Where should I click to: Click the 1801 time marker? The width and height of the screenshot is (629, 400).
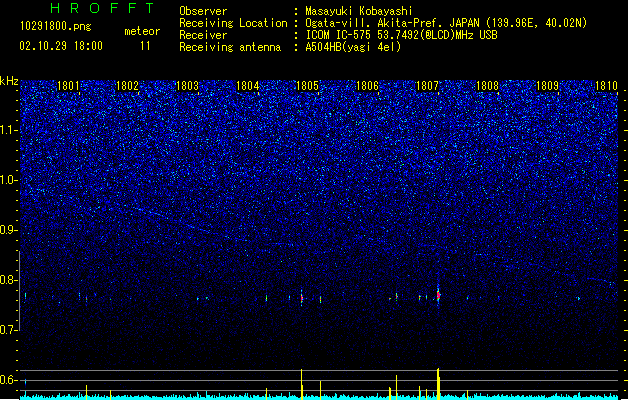pos(68,86)
